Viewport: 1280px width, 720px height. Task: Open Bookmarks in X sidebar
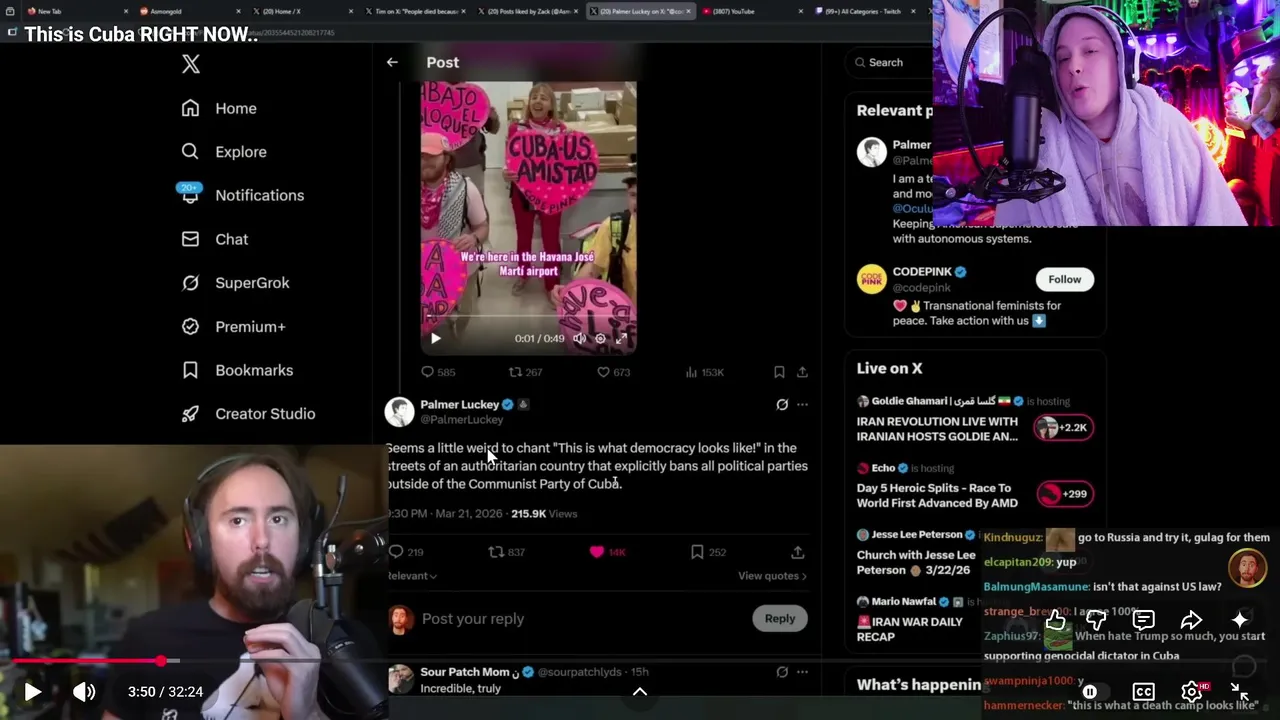pos(237,370)
